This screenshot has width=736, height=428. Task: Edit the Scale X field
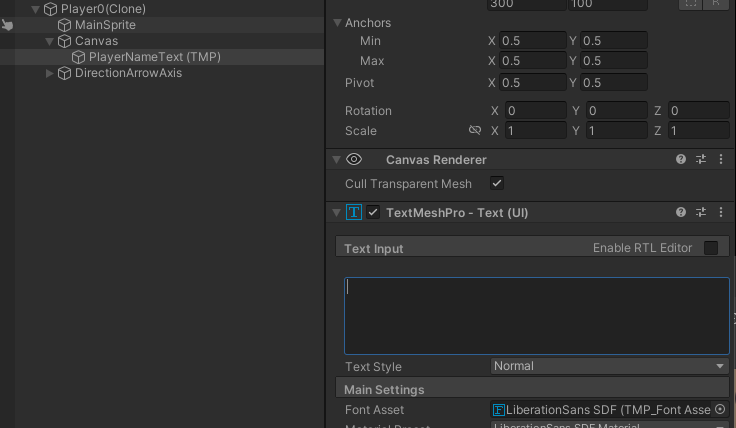pyautogui.click(x=536, y=130)
